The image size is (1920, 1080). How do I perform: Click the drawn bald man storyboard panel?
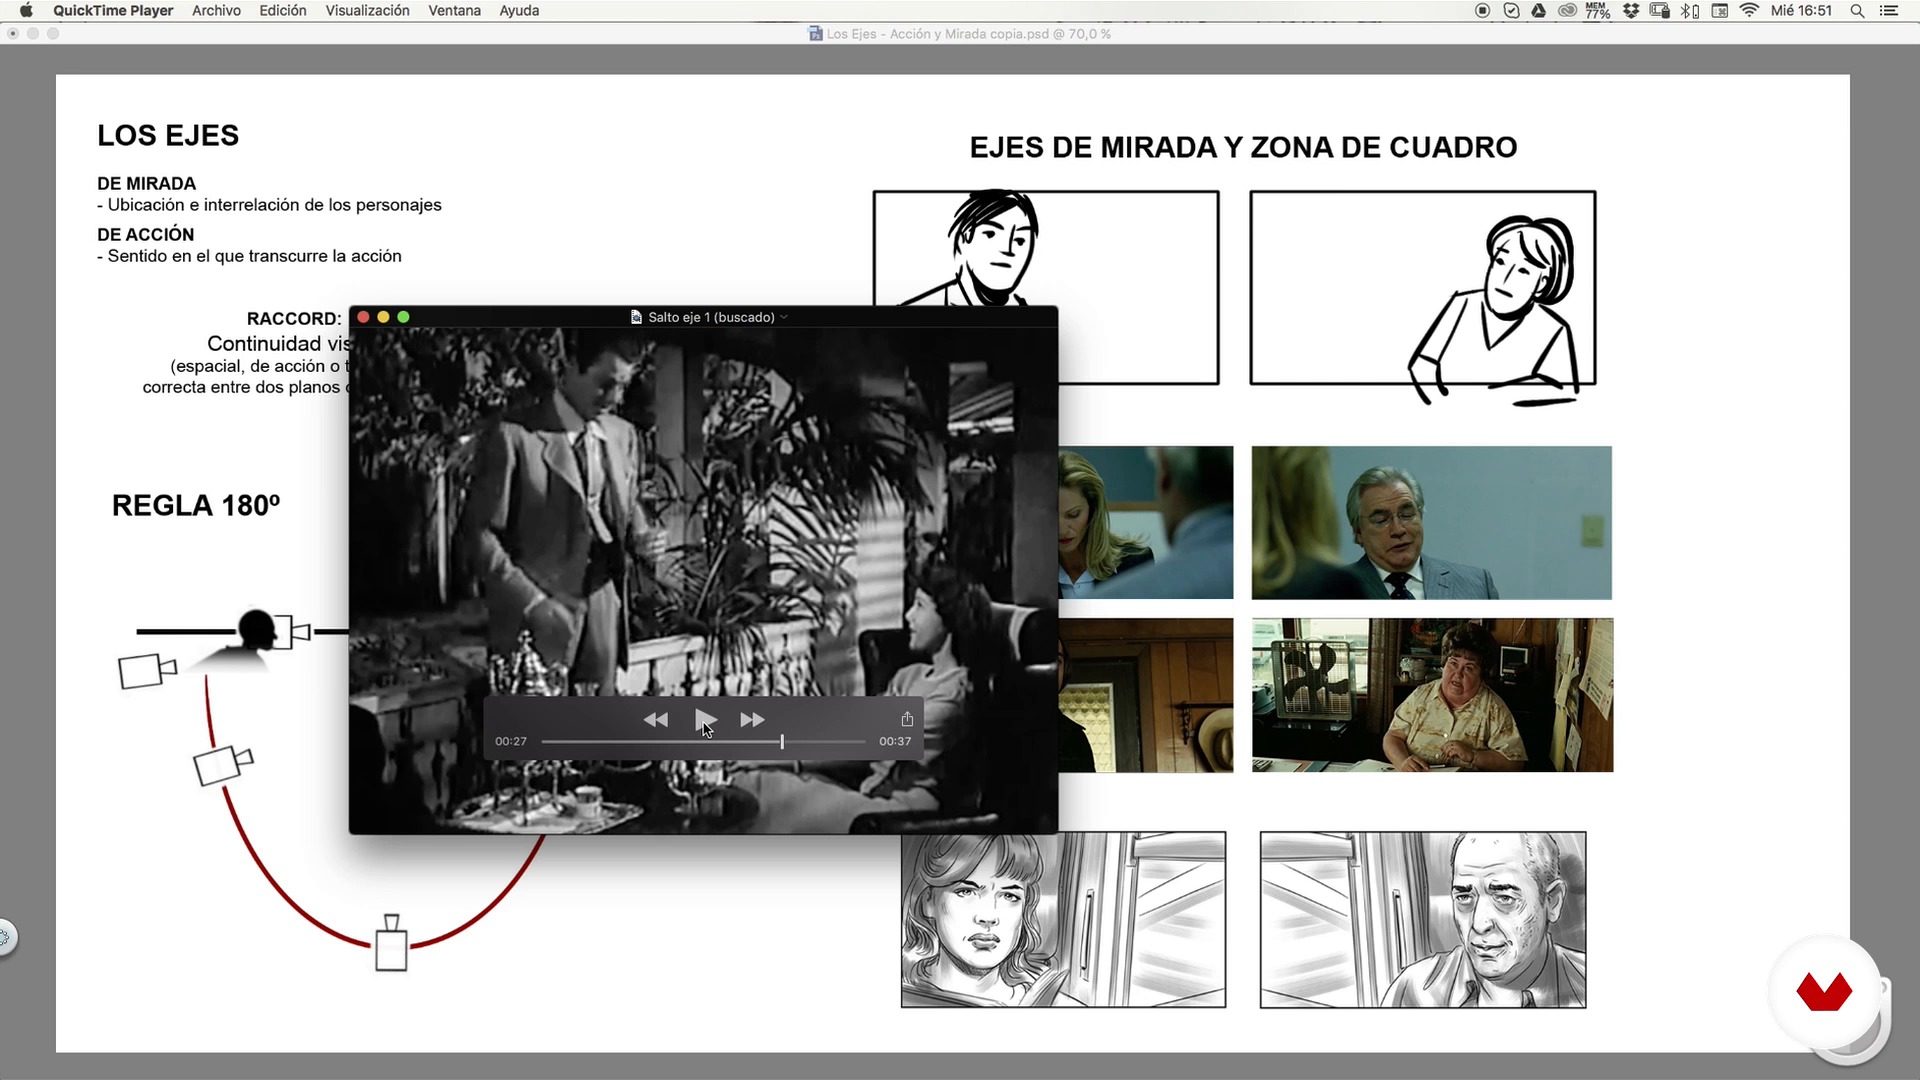coord(1423,920)
